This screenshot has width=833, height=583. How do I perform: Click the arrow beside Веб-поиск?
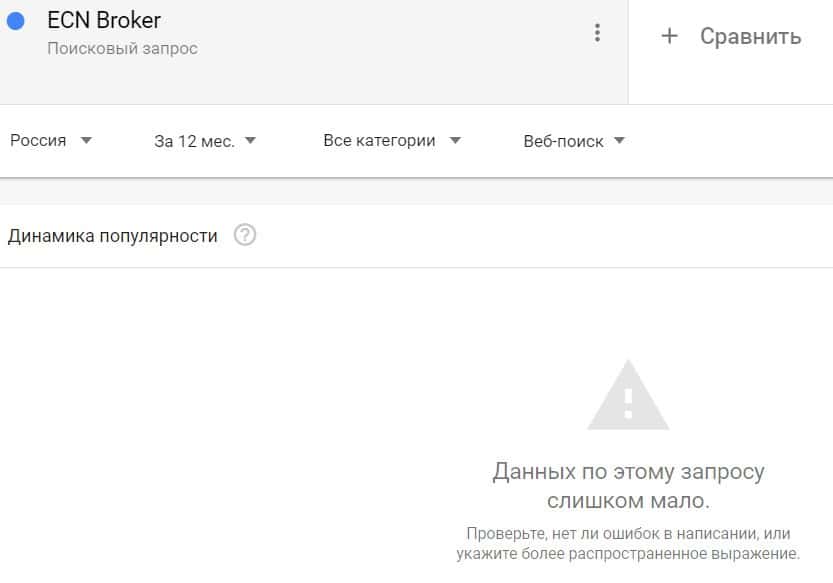click(619, 140)
